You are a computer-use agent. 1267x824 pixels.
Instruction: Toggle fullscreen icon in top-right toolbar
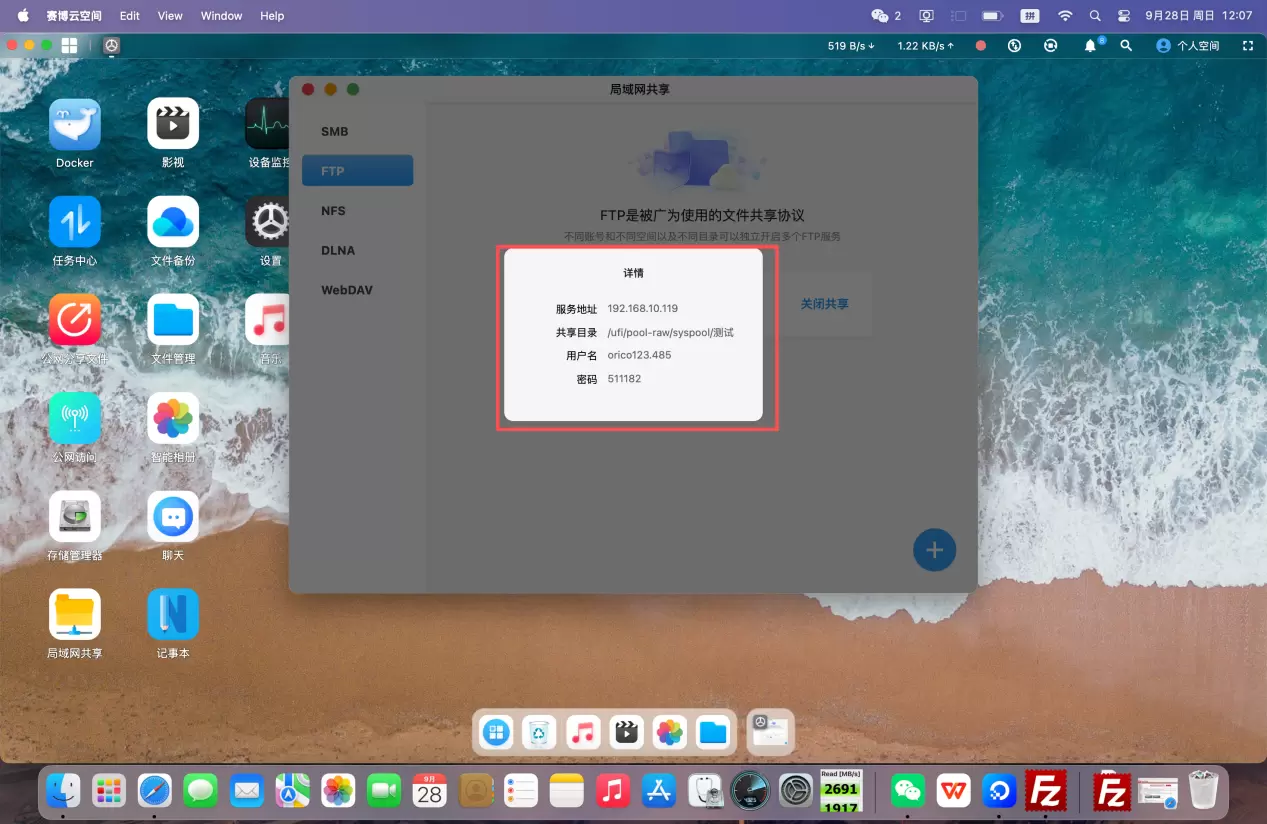pyautogui.click(x=1247, y=46)
